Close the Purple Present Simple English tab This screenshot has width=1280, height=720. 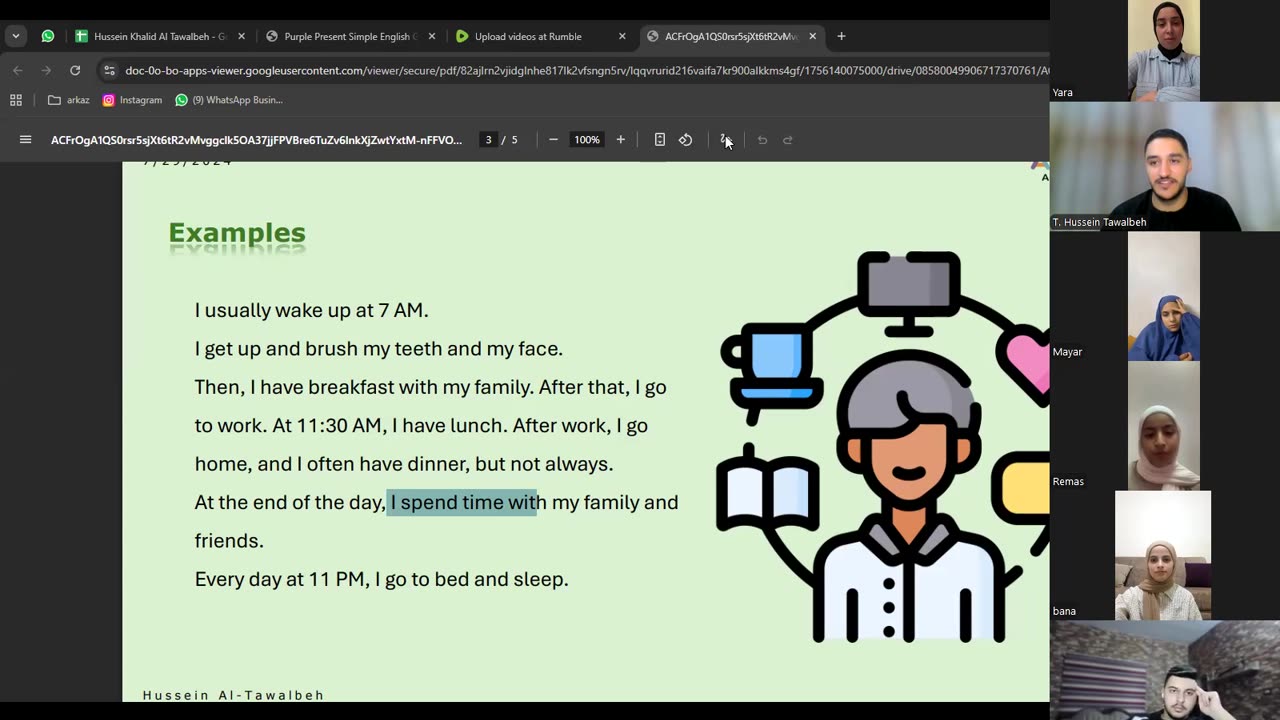(432, 36)
